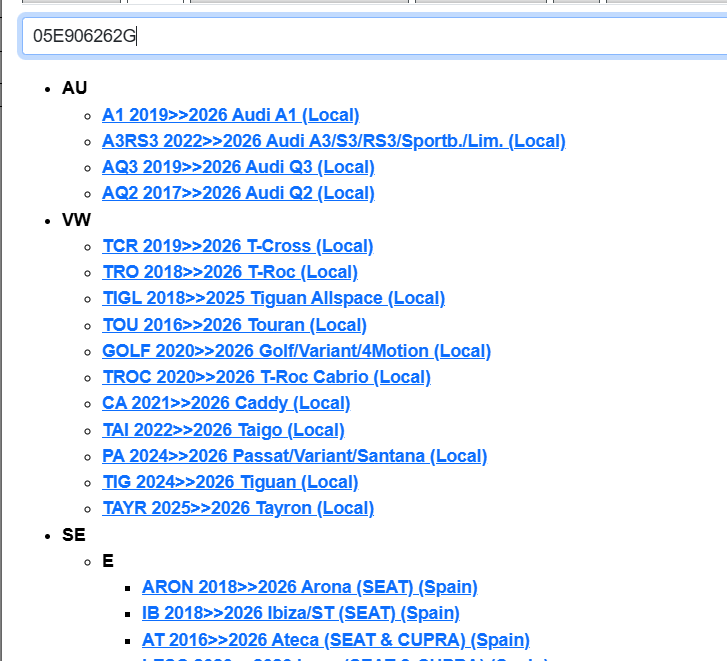Open the Passat/Variant/Santana 2024>>2026 link
The width and height of the screenshot is (727, 661).
pos(294,456)
